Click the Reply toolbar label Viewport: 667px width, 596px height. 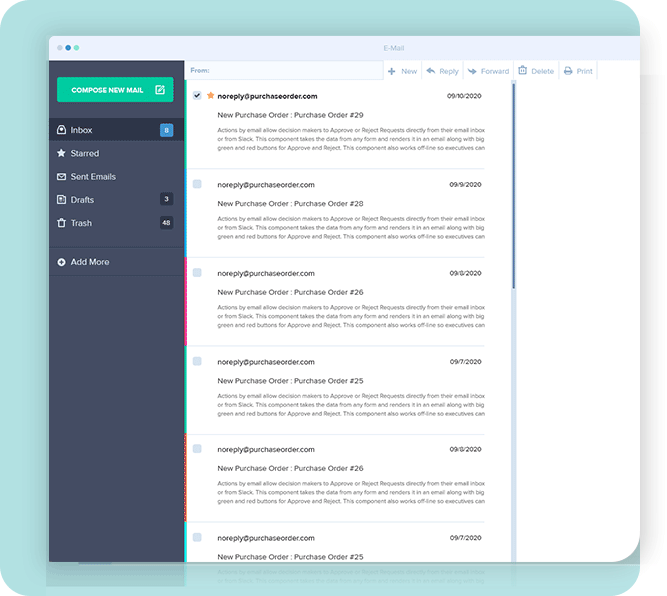pos(449,71)
